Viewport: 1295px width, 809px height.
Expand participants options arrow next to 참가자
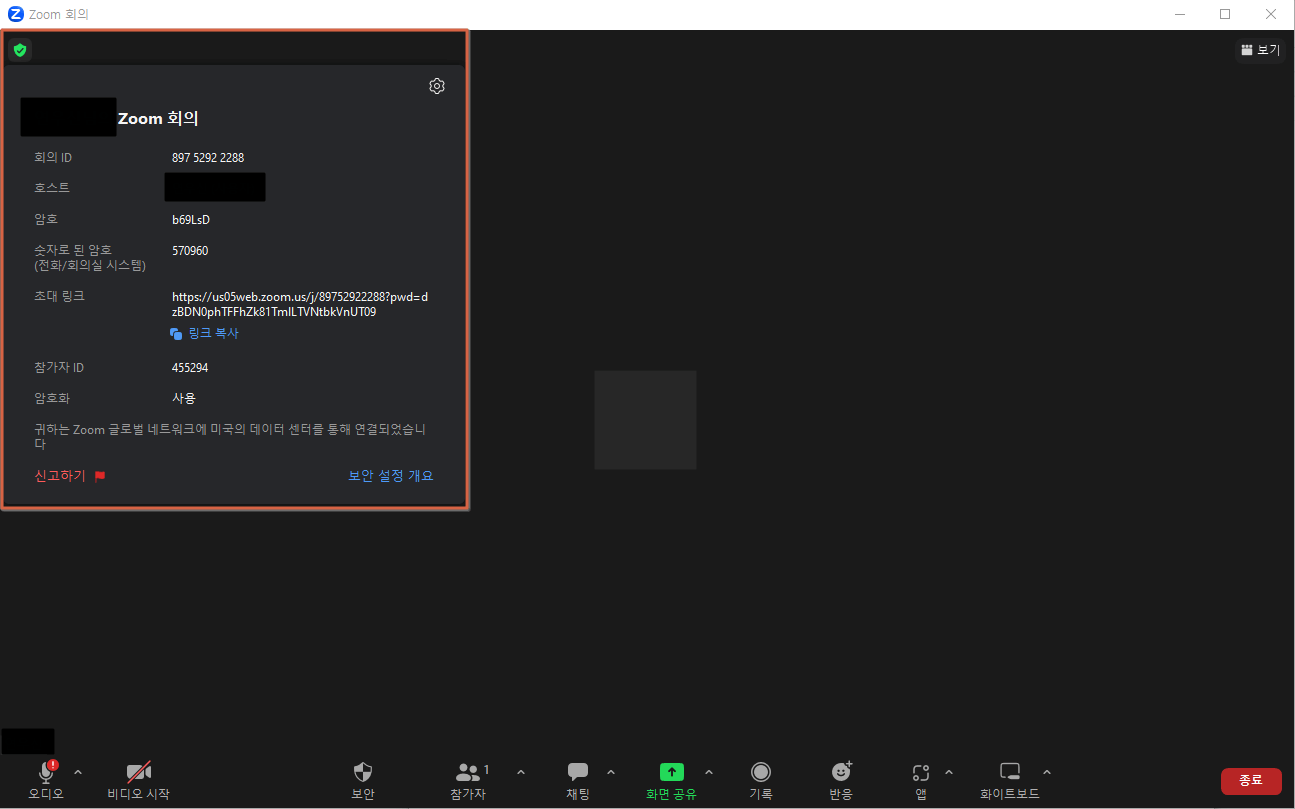[x=520, y=772]
